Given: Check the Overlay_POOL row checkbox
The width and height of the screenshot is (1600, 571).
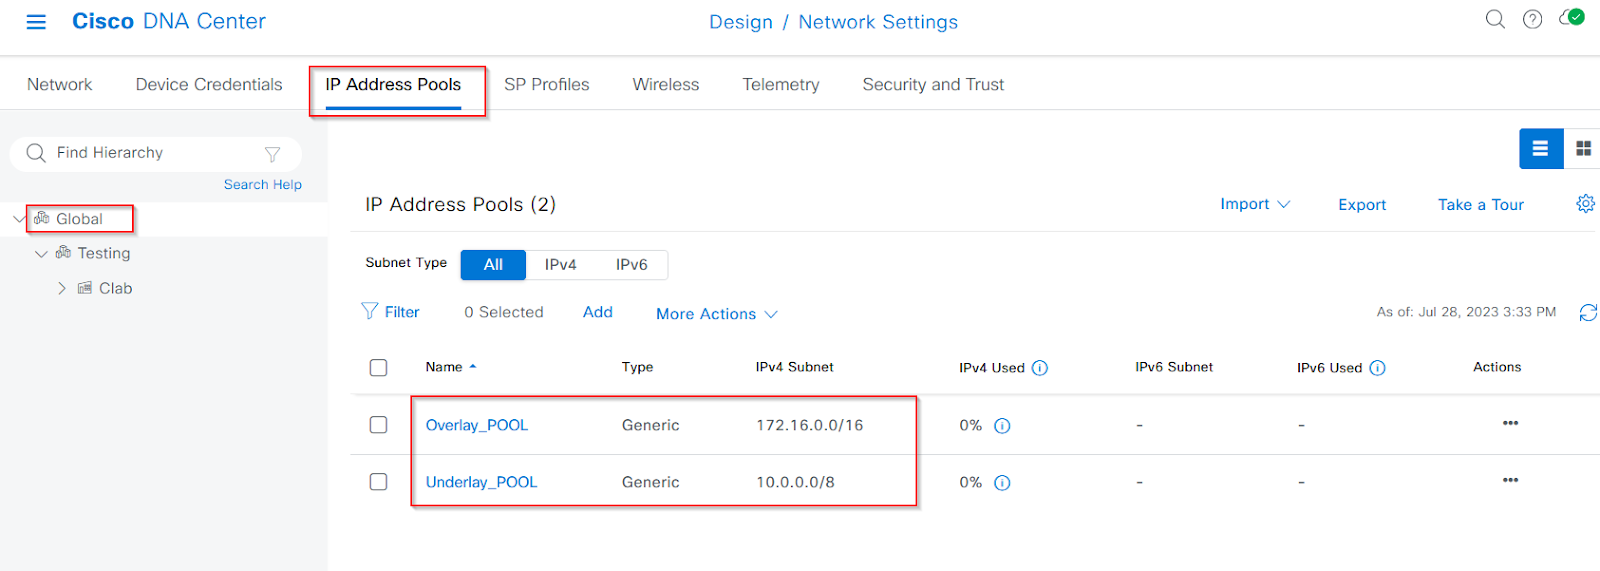Looking at the screenshot, I should point(378,425).
